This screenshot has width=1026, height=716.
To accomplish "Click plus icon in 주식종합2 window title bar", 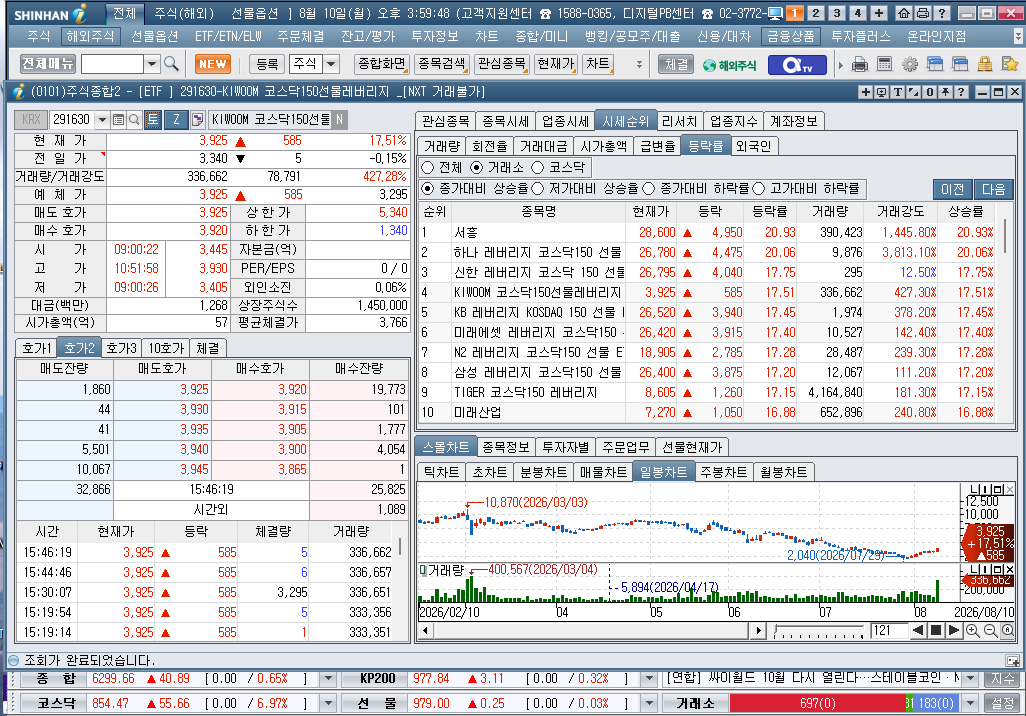I will pyautogui.click(x=866, y=92).
